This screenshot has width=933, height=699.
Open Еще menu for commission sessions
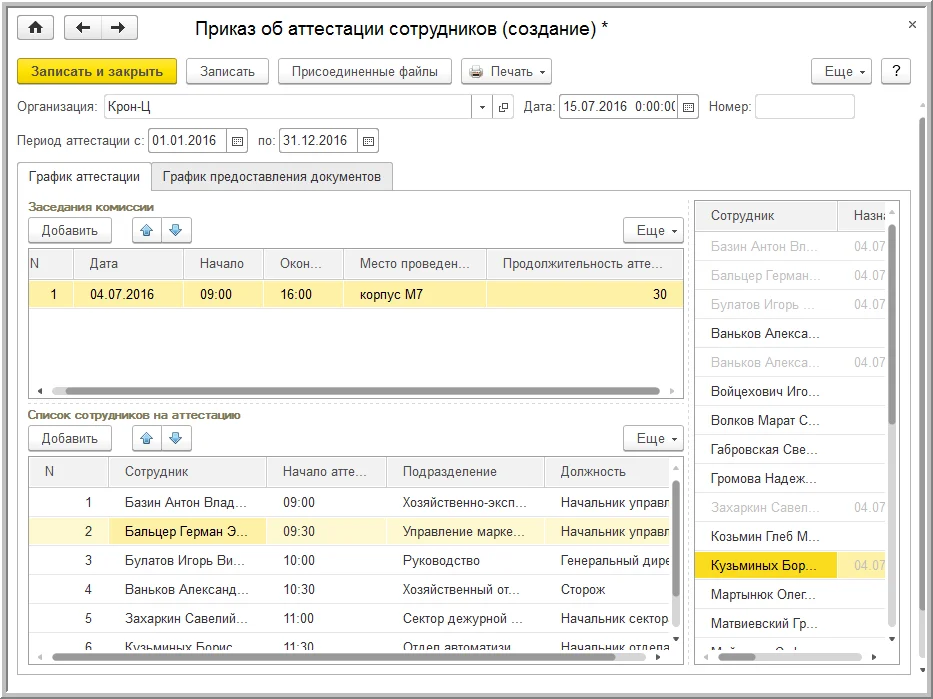coord(653,231)
